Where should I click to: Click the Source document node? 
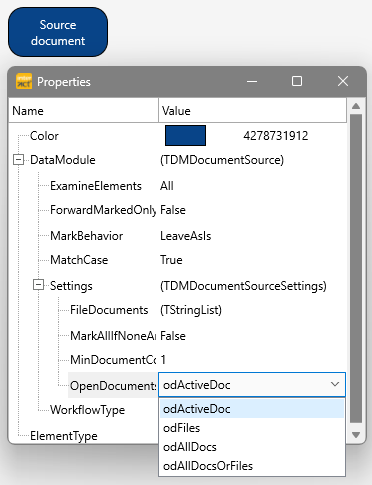point(58,32)
